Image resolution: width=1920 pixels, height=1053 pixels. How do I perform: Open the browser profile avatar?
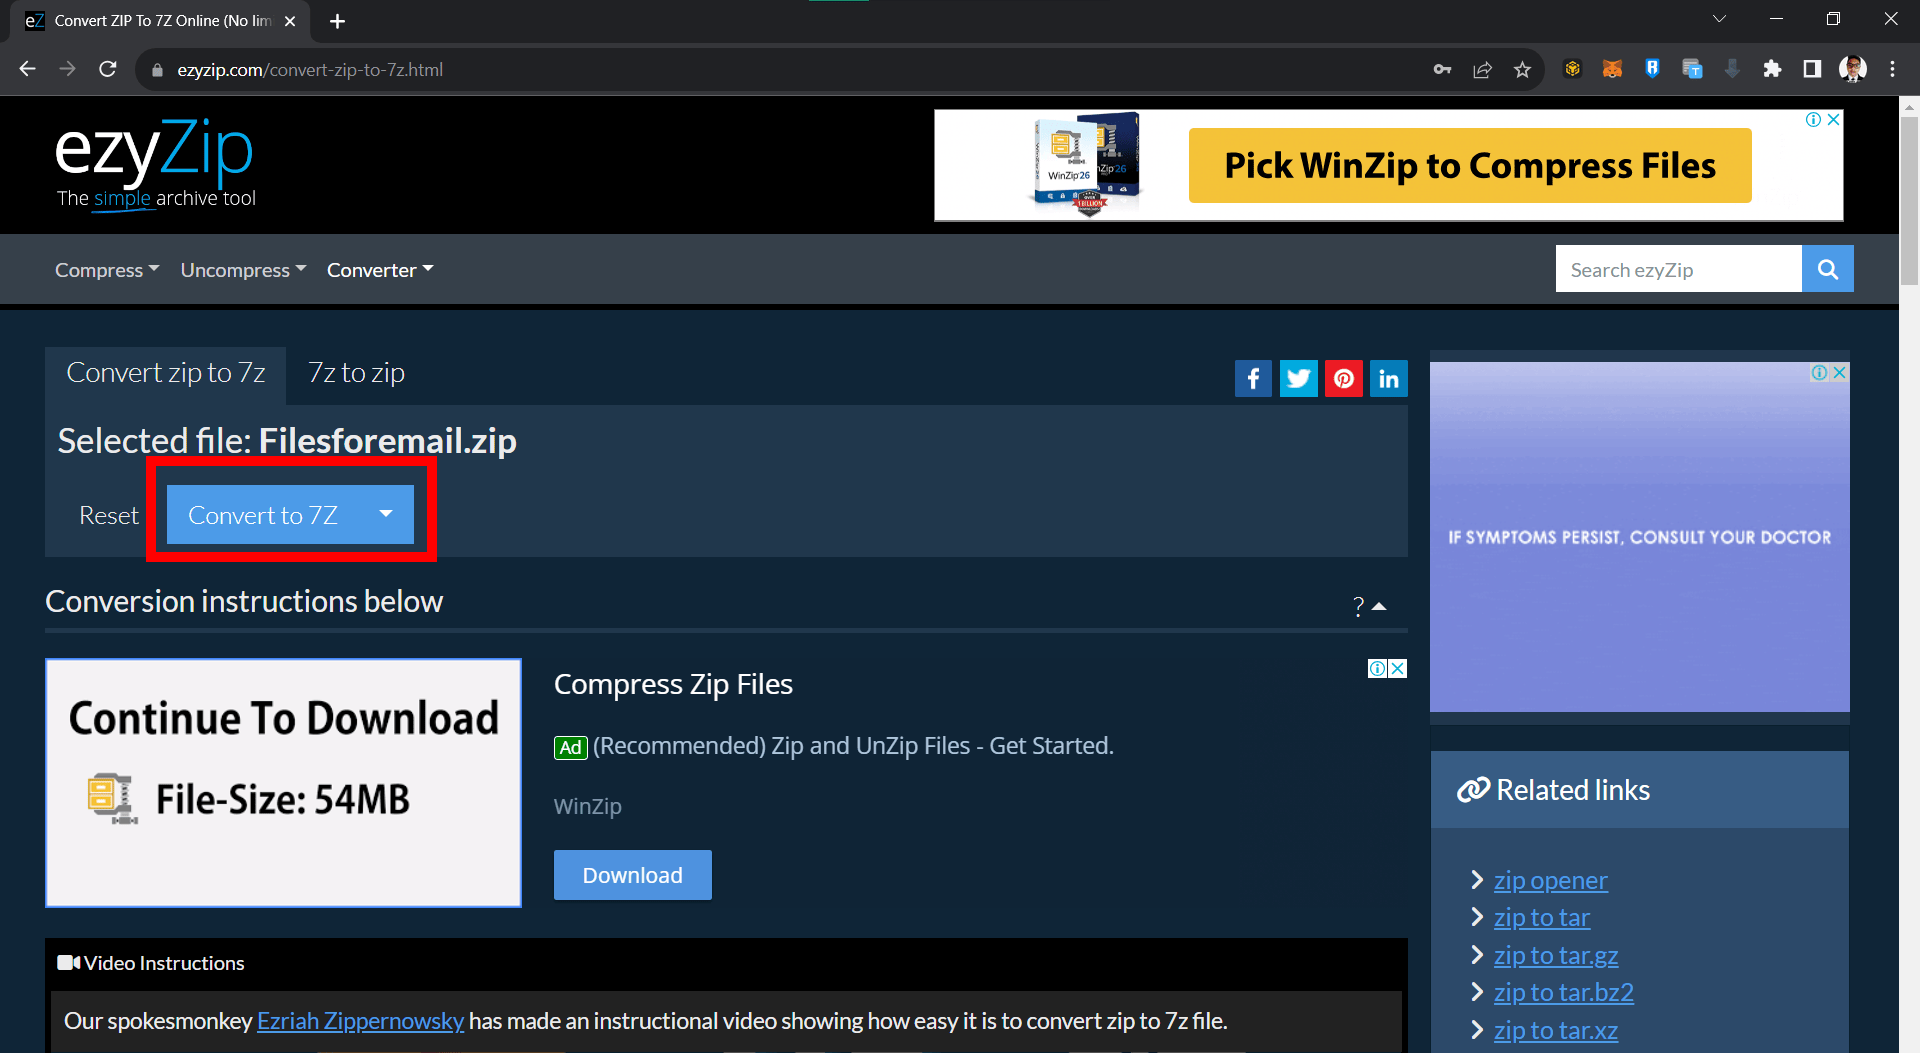point(1852,69)
